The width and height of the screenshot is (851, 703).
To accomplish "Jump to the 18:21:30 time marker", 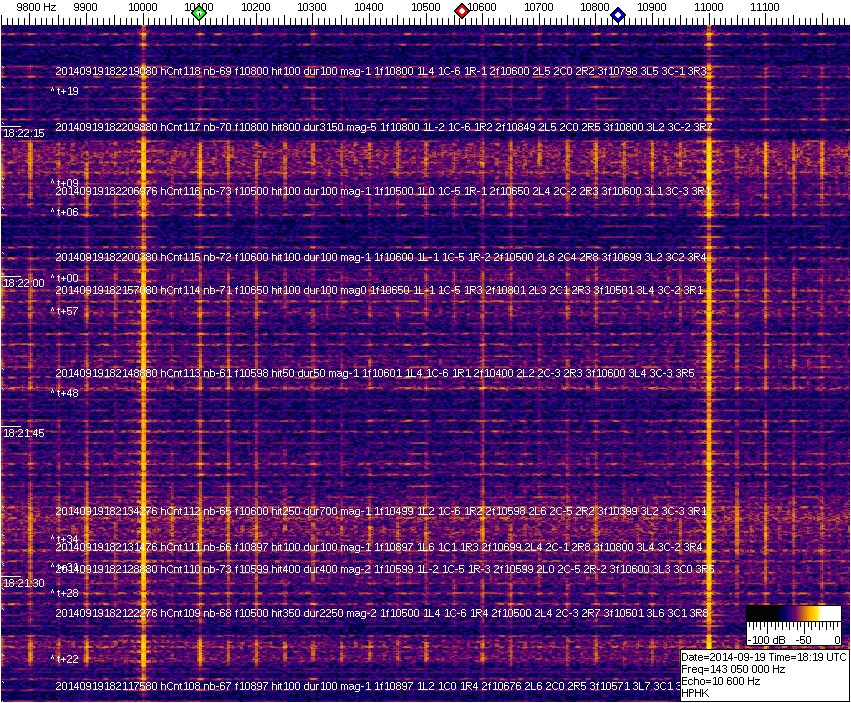I will click(x=24, y=583).
